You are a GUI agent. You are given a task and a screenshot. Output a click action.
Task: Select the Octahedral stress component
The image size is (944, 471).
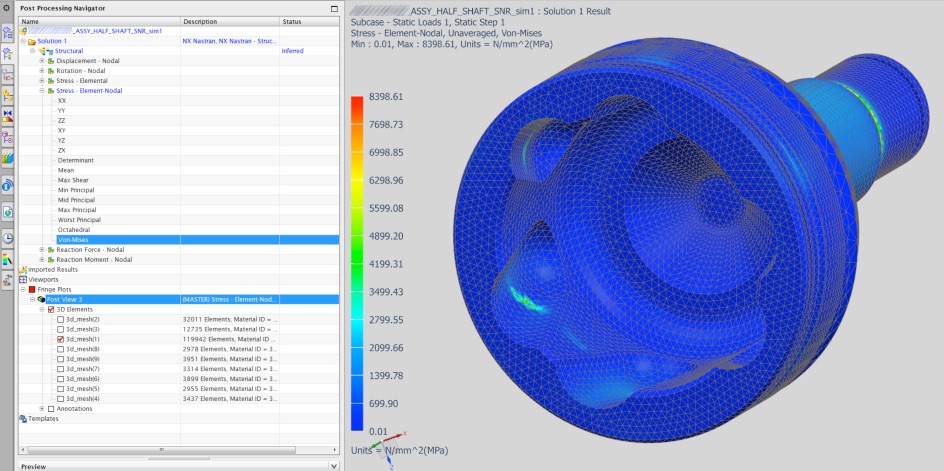point(74,229)
